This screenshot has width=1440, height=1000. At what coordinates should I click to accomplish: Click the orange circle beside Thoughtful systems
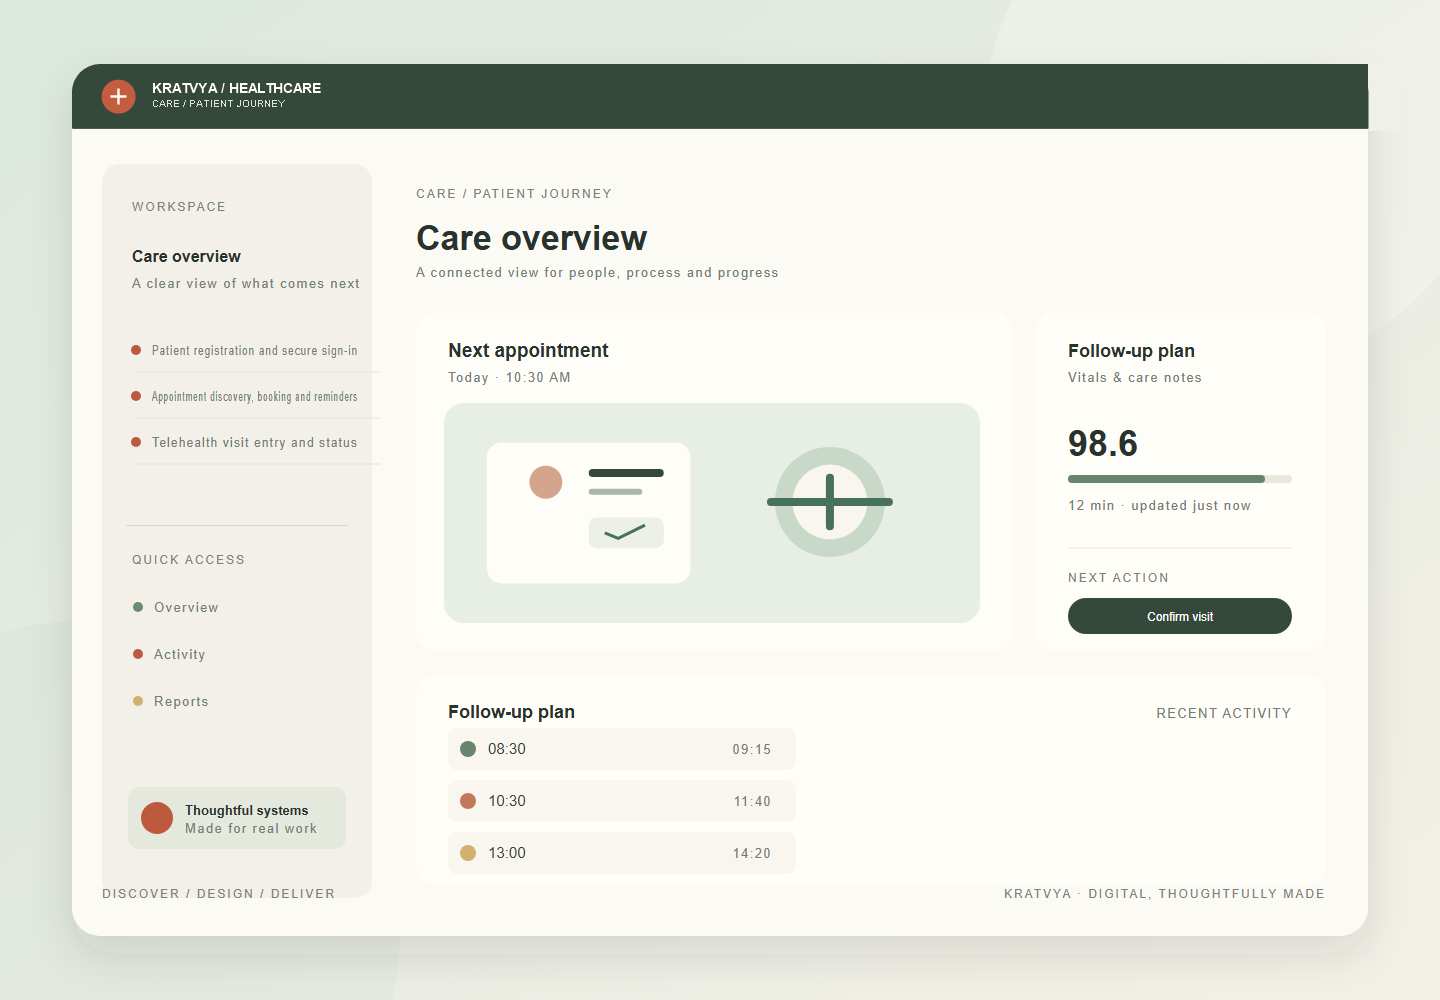coord(157,818)
